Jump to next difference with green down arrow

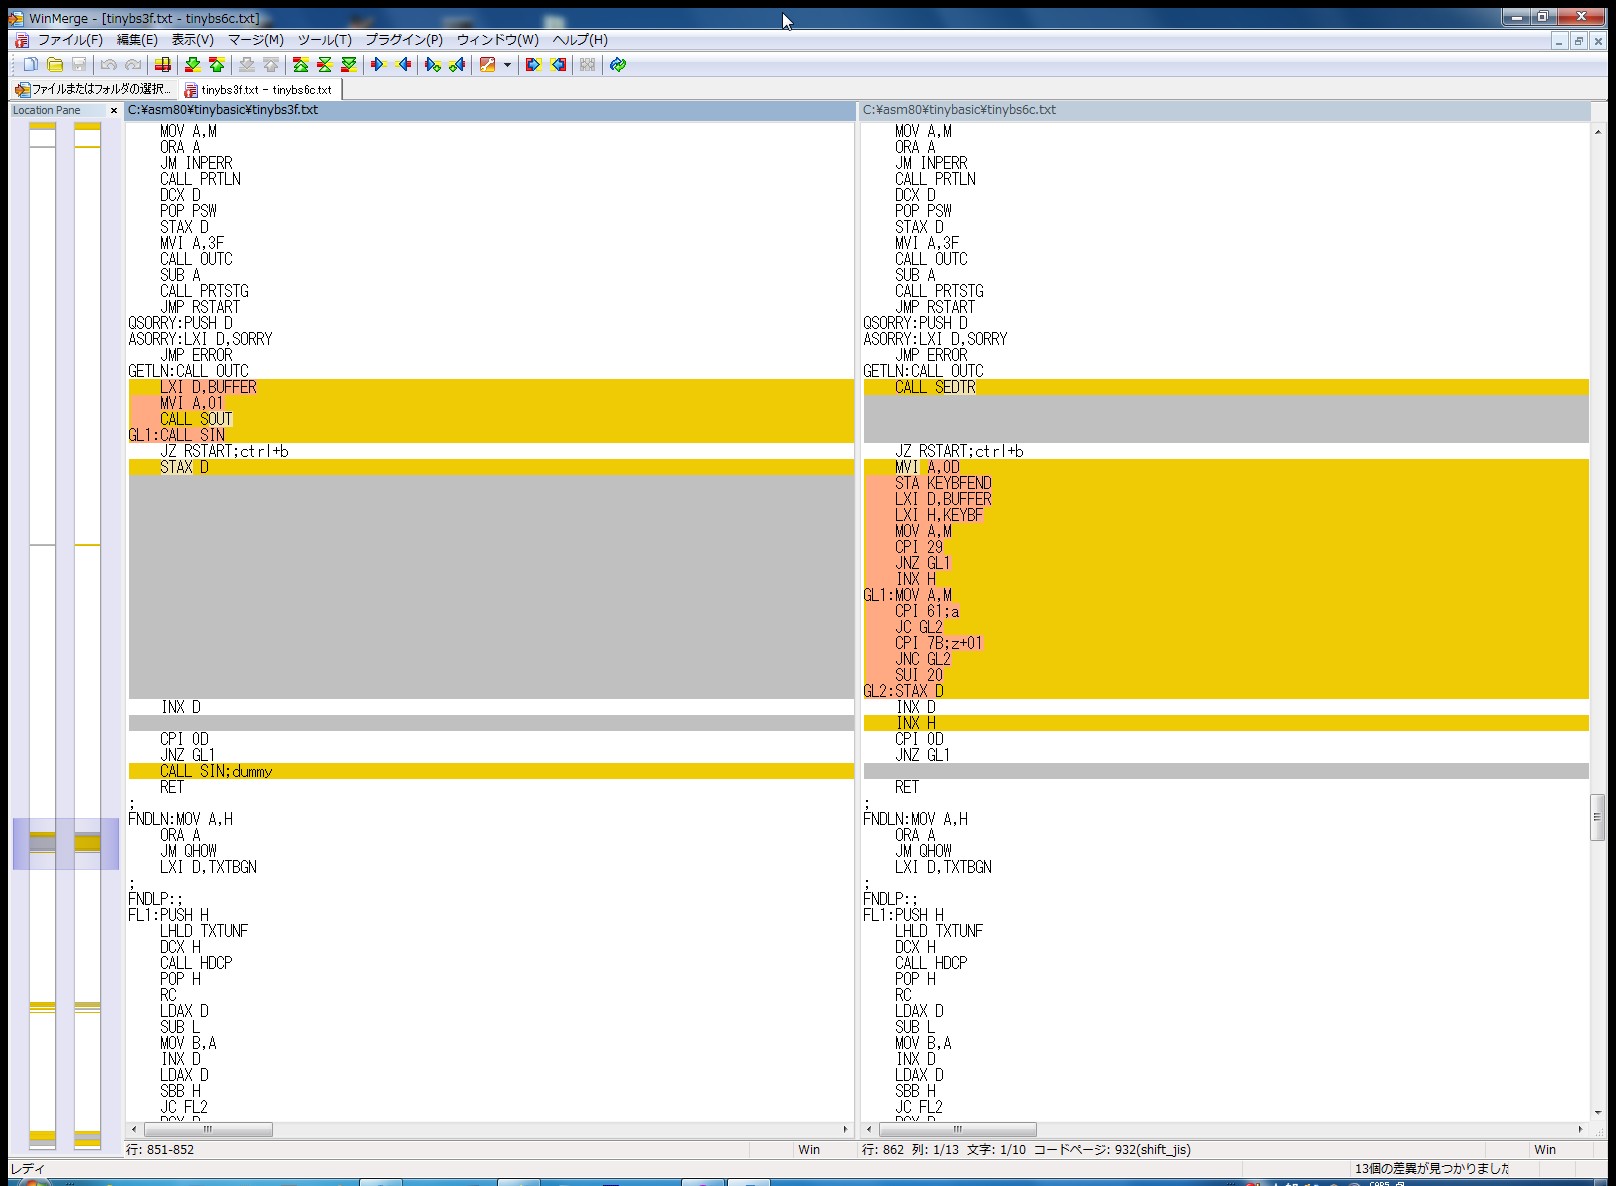pos(193,65)
